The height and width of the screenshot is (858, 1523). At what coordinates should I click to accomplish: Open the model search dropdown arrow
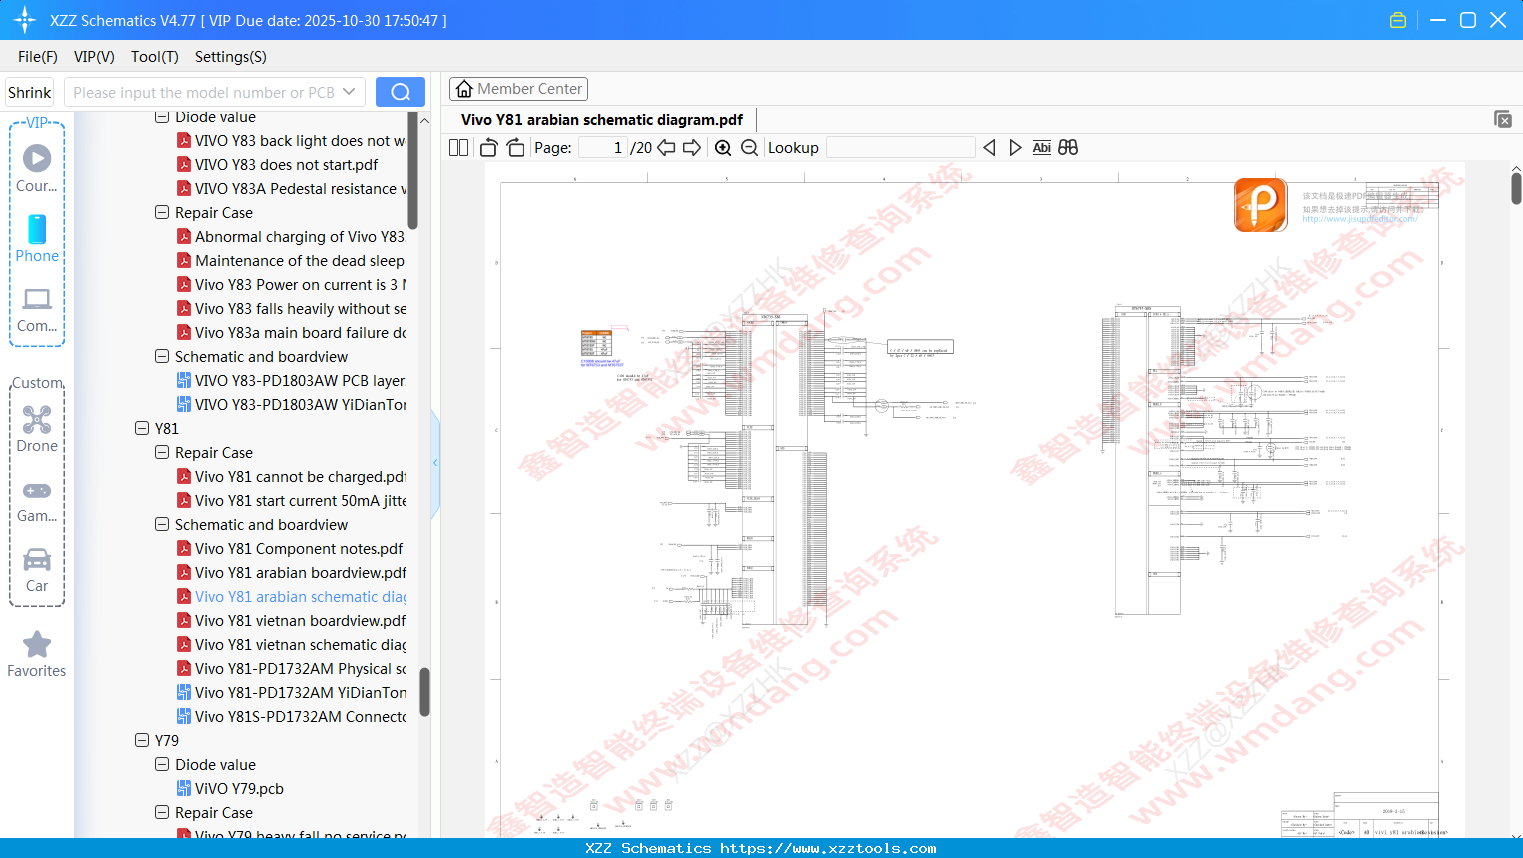point(350,91)
